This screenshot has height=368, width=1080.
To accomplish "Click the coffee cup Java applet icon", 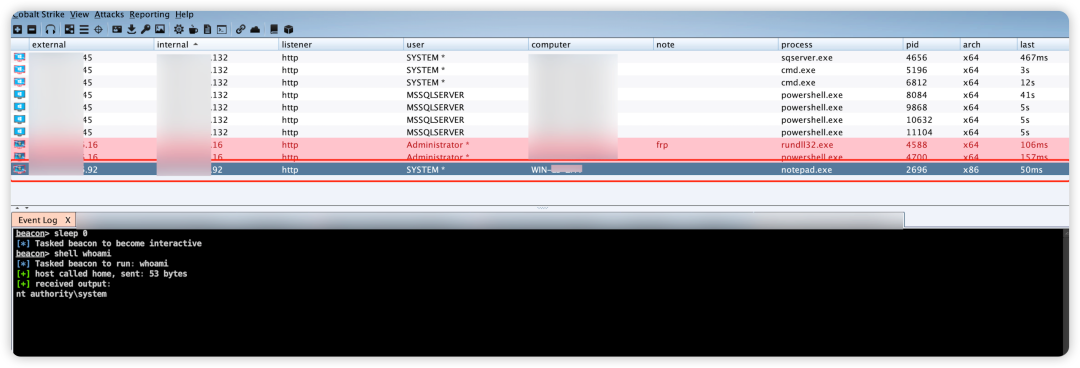I will (x=194, y=29).
